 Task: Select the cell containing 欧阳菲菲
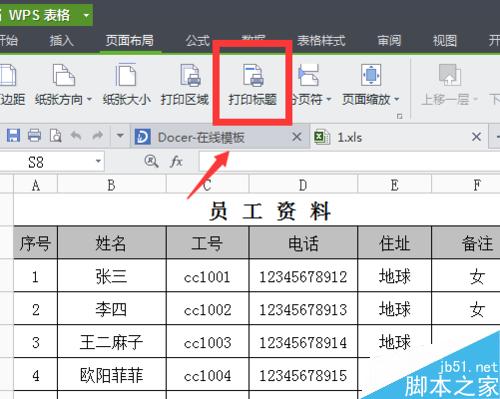(x=112, y=375)
